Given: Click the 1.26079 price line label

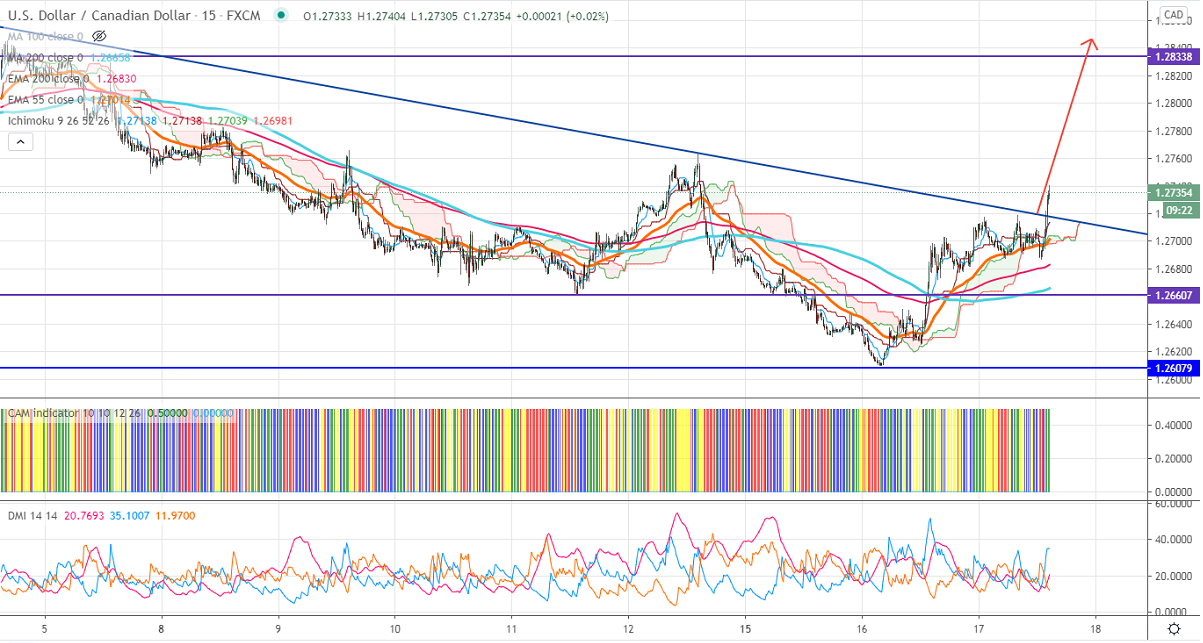Looking at the screenshot, I should (x=1172, y=369).
